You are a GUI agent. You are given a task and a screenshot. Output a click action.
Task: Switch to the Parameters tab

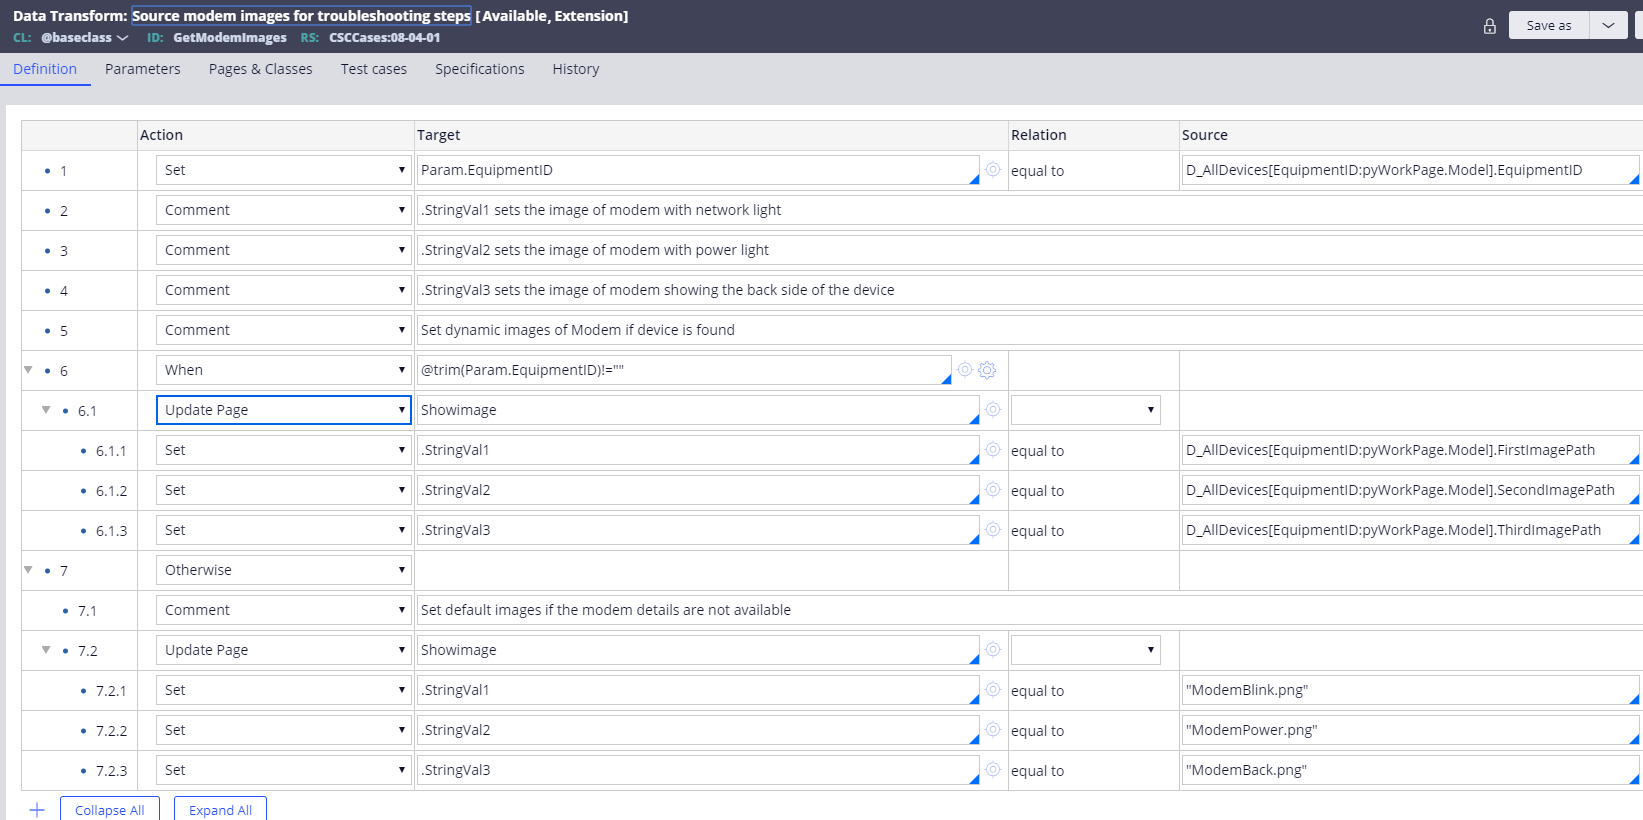coord(142,69)
